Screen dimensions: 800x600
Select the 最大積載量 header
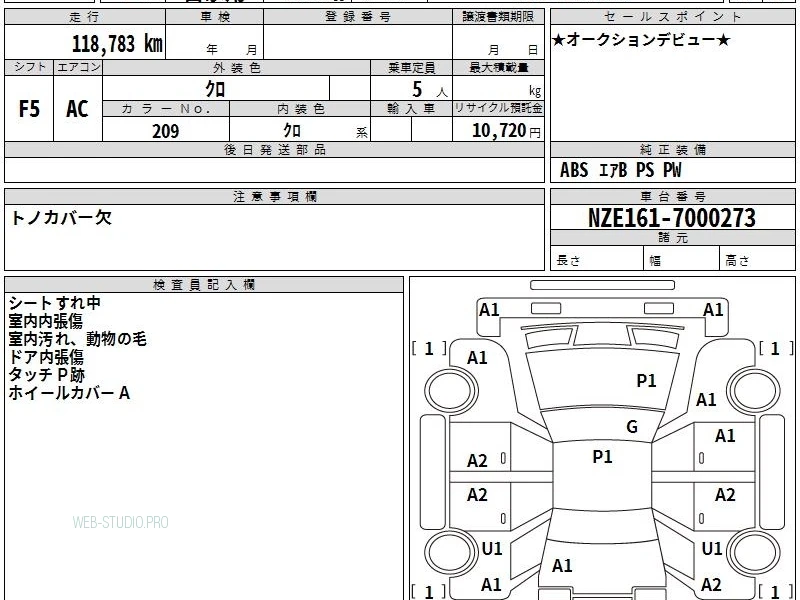click(x=498, y=68)
